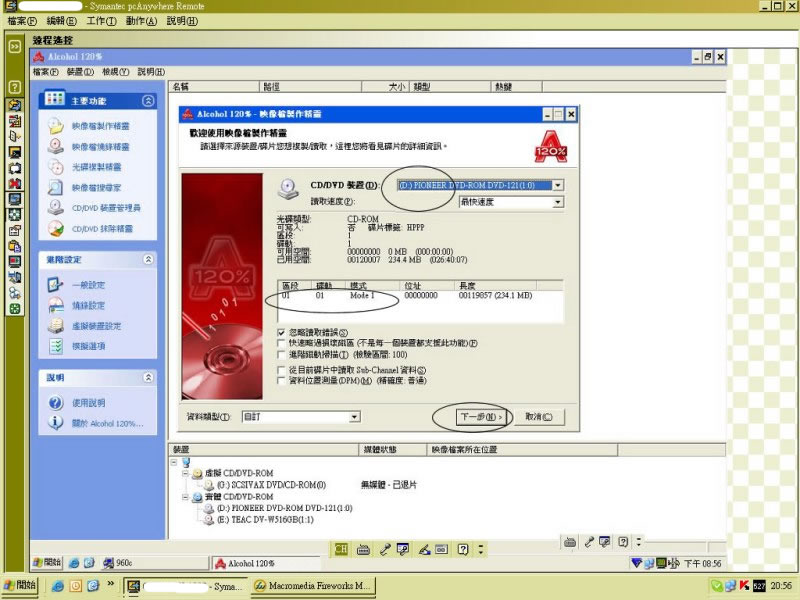Click the 大小 size column header
The image size is (800, 600).
(x=385, y=87)
